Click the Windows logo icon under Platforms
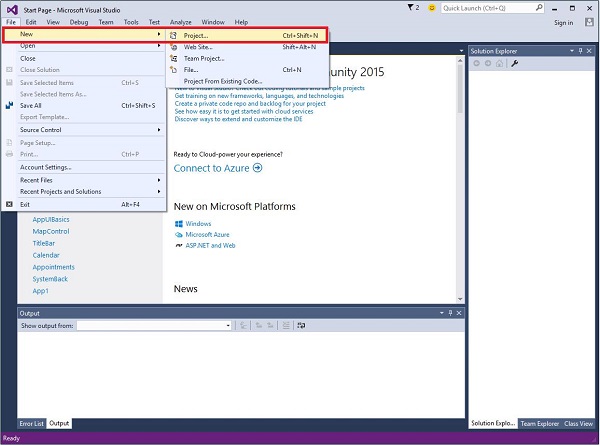Screen dimensions: 600x445 179,223
